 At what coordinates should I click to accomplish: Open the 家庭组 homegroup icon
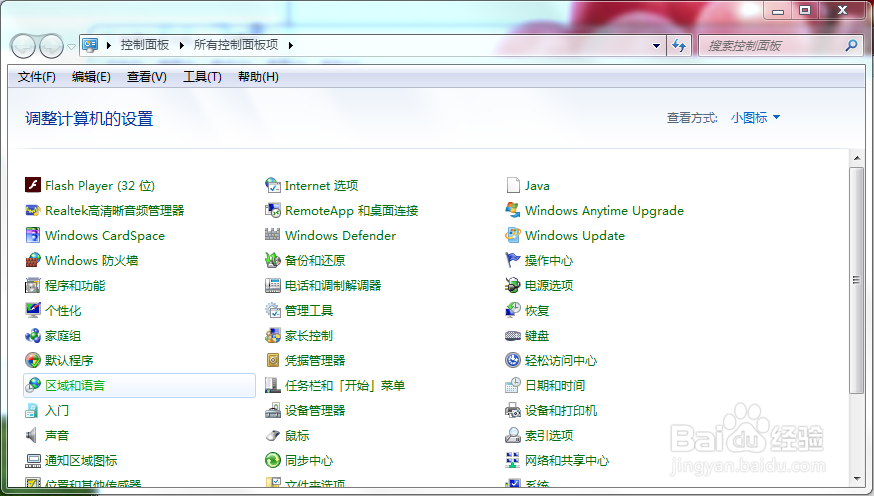(x=33, y=335)
